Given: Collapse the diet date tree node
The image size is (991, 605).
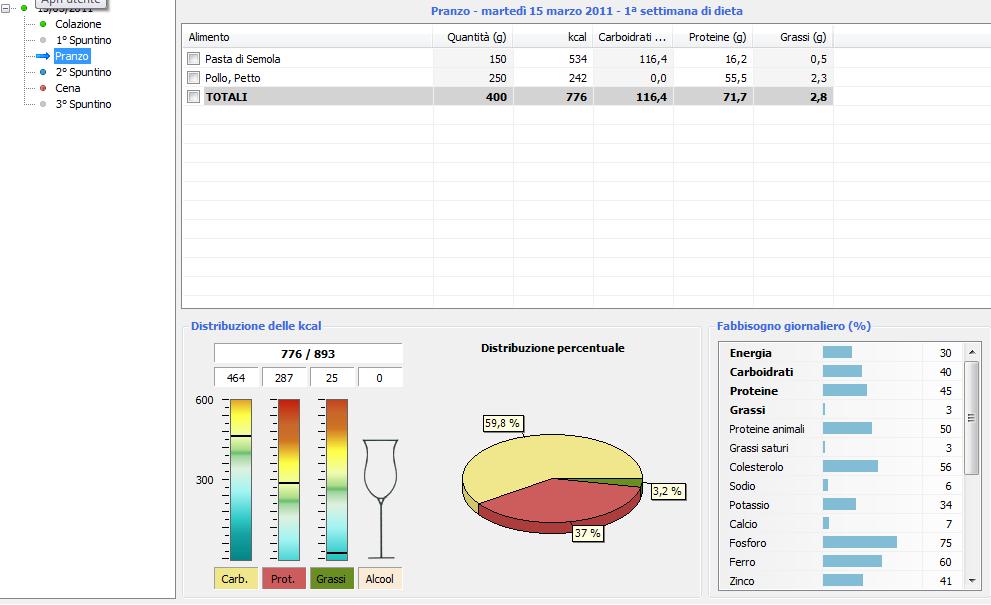Looking at the screenshot, I should coord(5,8).
